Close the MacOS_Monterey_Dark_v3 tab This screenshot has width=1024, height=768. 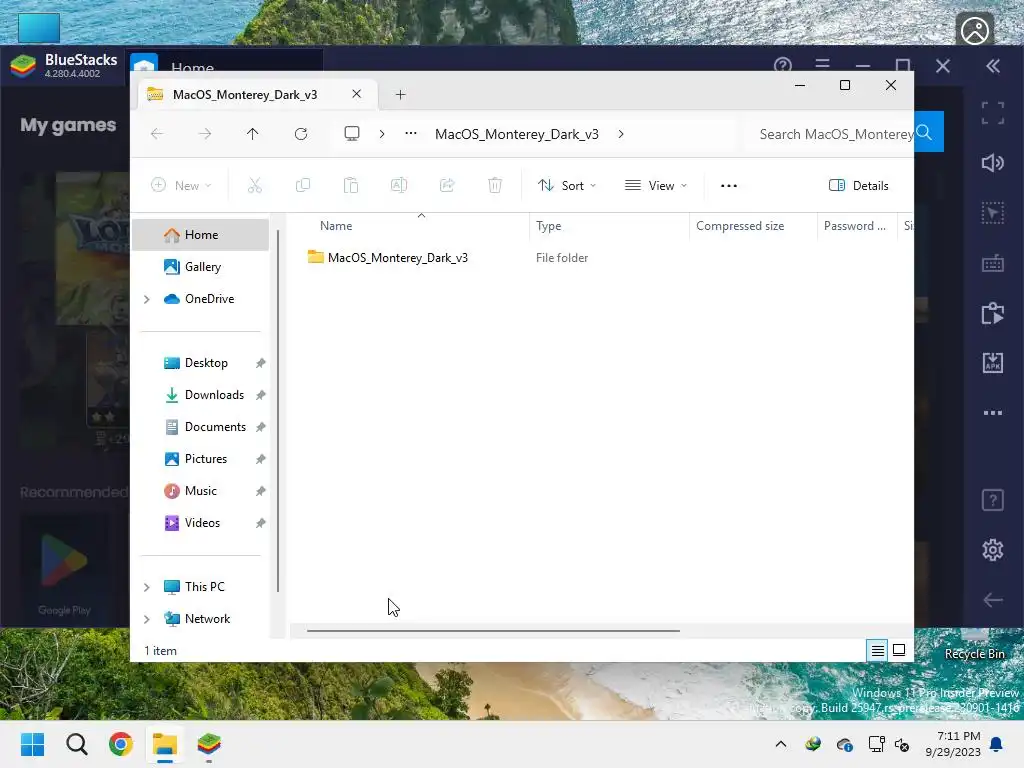coord(357,94)
